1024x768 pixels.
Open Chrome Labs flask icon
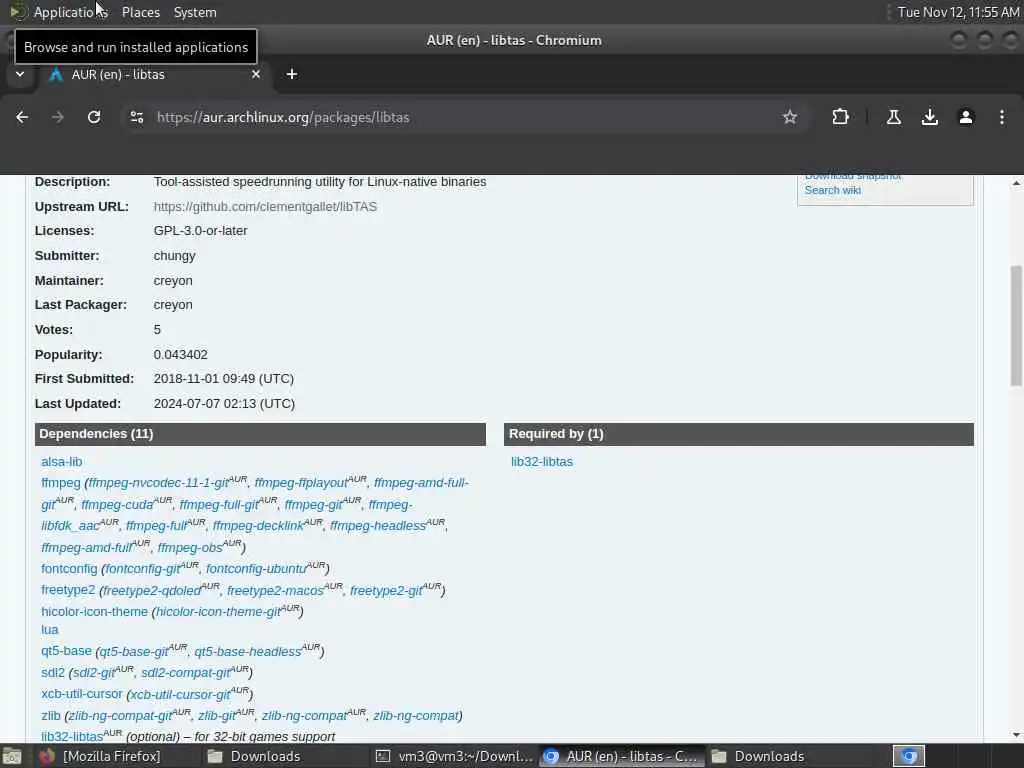(x=893, y=117)
